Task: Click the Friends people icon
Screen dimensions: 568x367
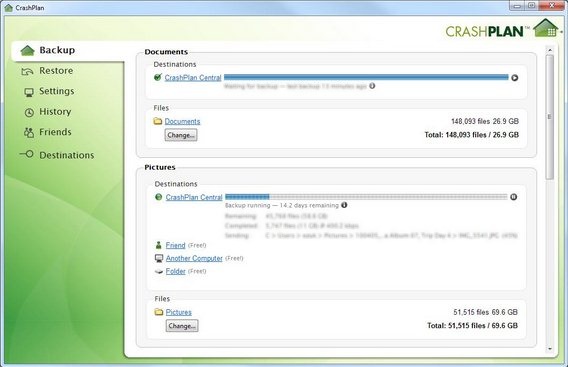Action: click(x=29, y=132)
